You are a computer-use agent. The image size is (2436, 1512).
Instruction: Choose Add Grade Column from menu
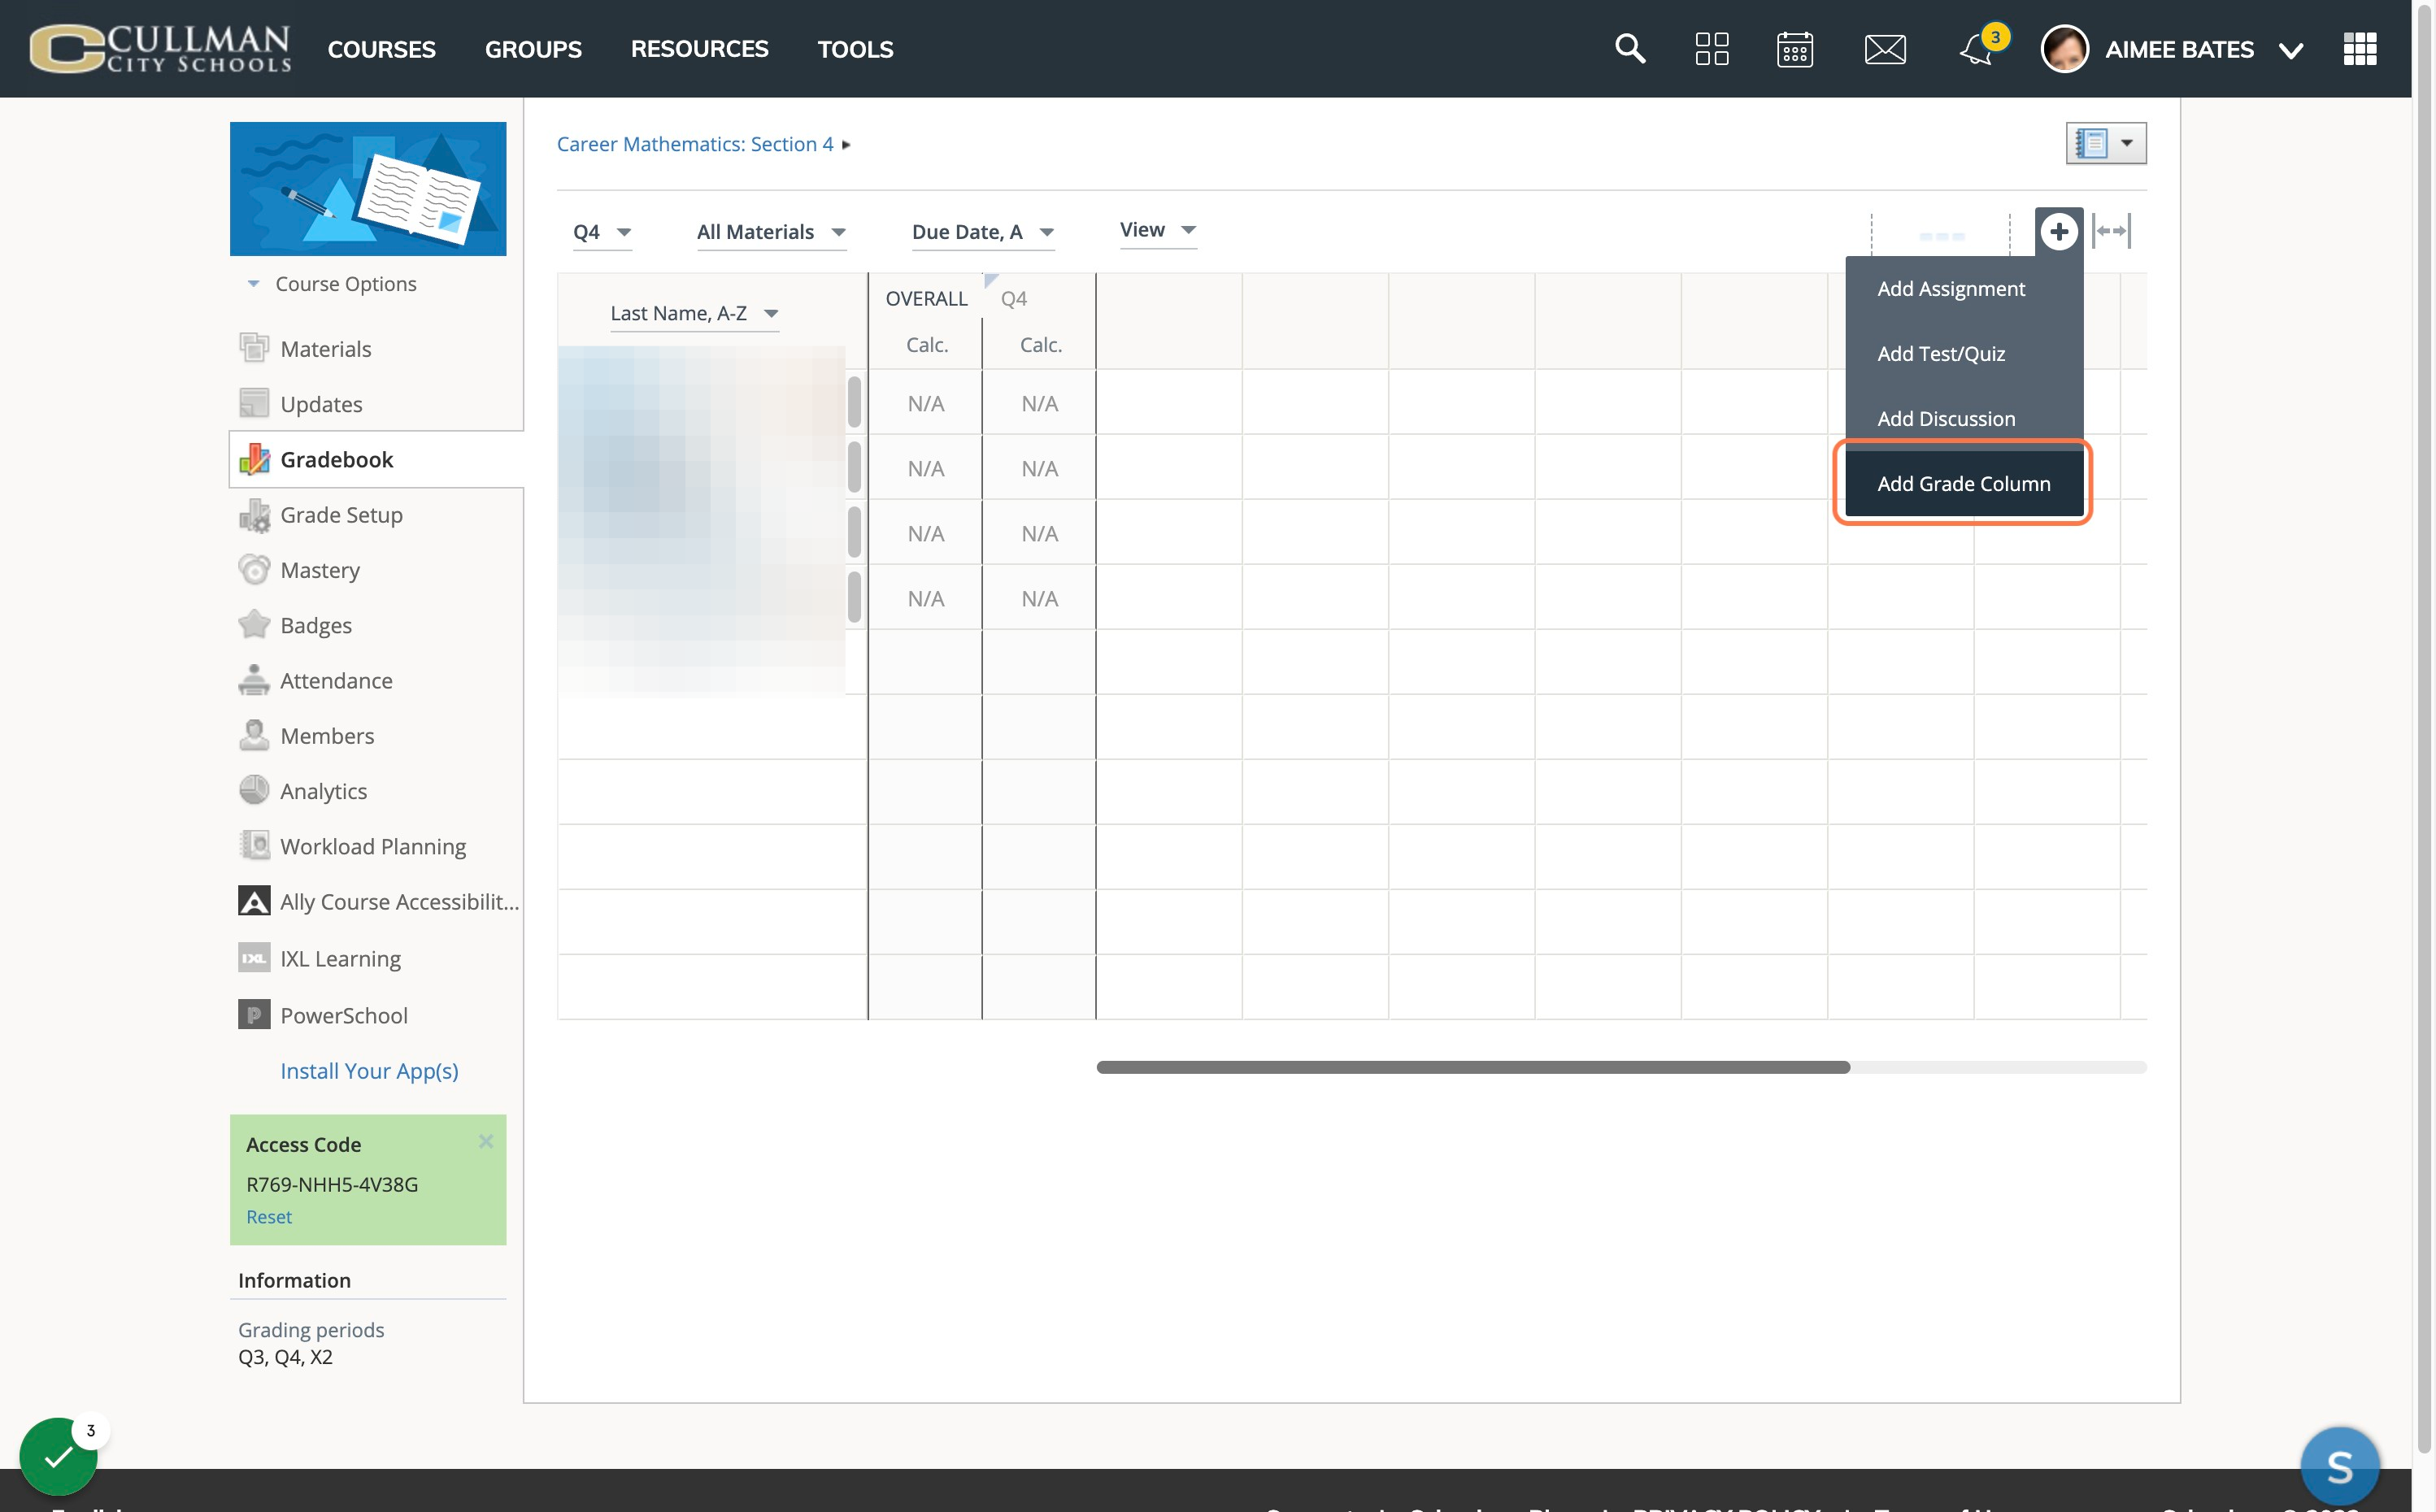[1964, 484]
